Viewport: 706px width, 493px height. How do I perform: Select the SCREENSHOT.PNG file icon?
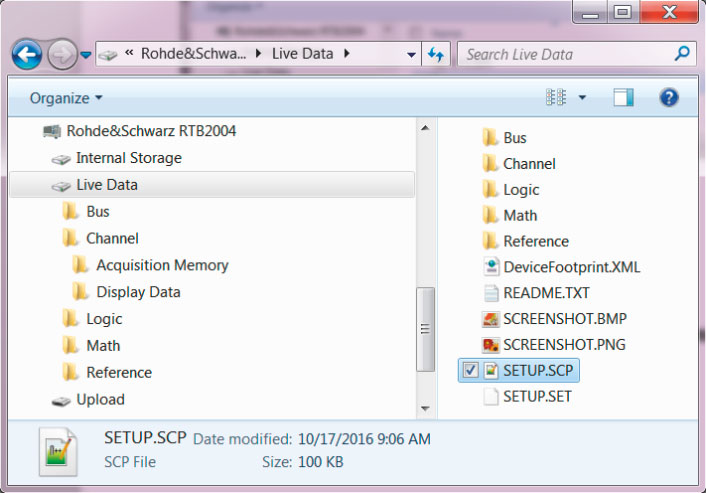[490, 344]
